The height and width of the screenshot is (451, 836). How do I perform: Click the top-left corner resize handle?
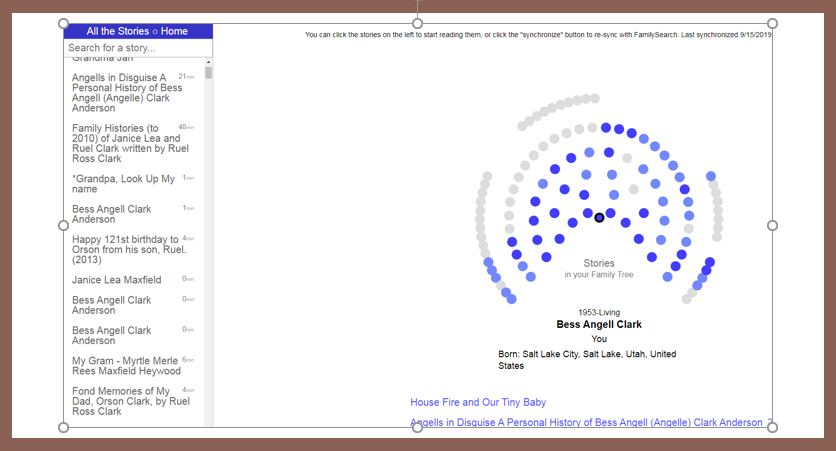(x=64, y=23)
